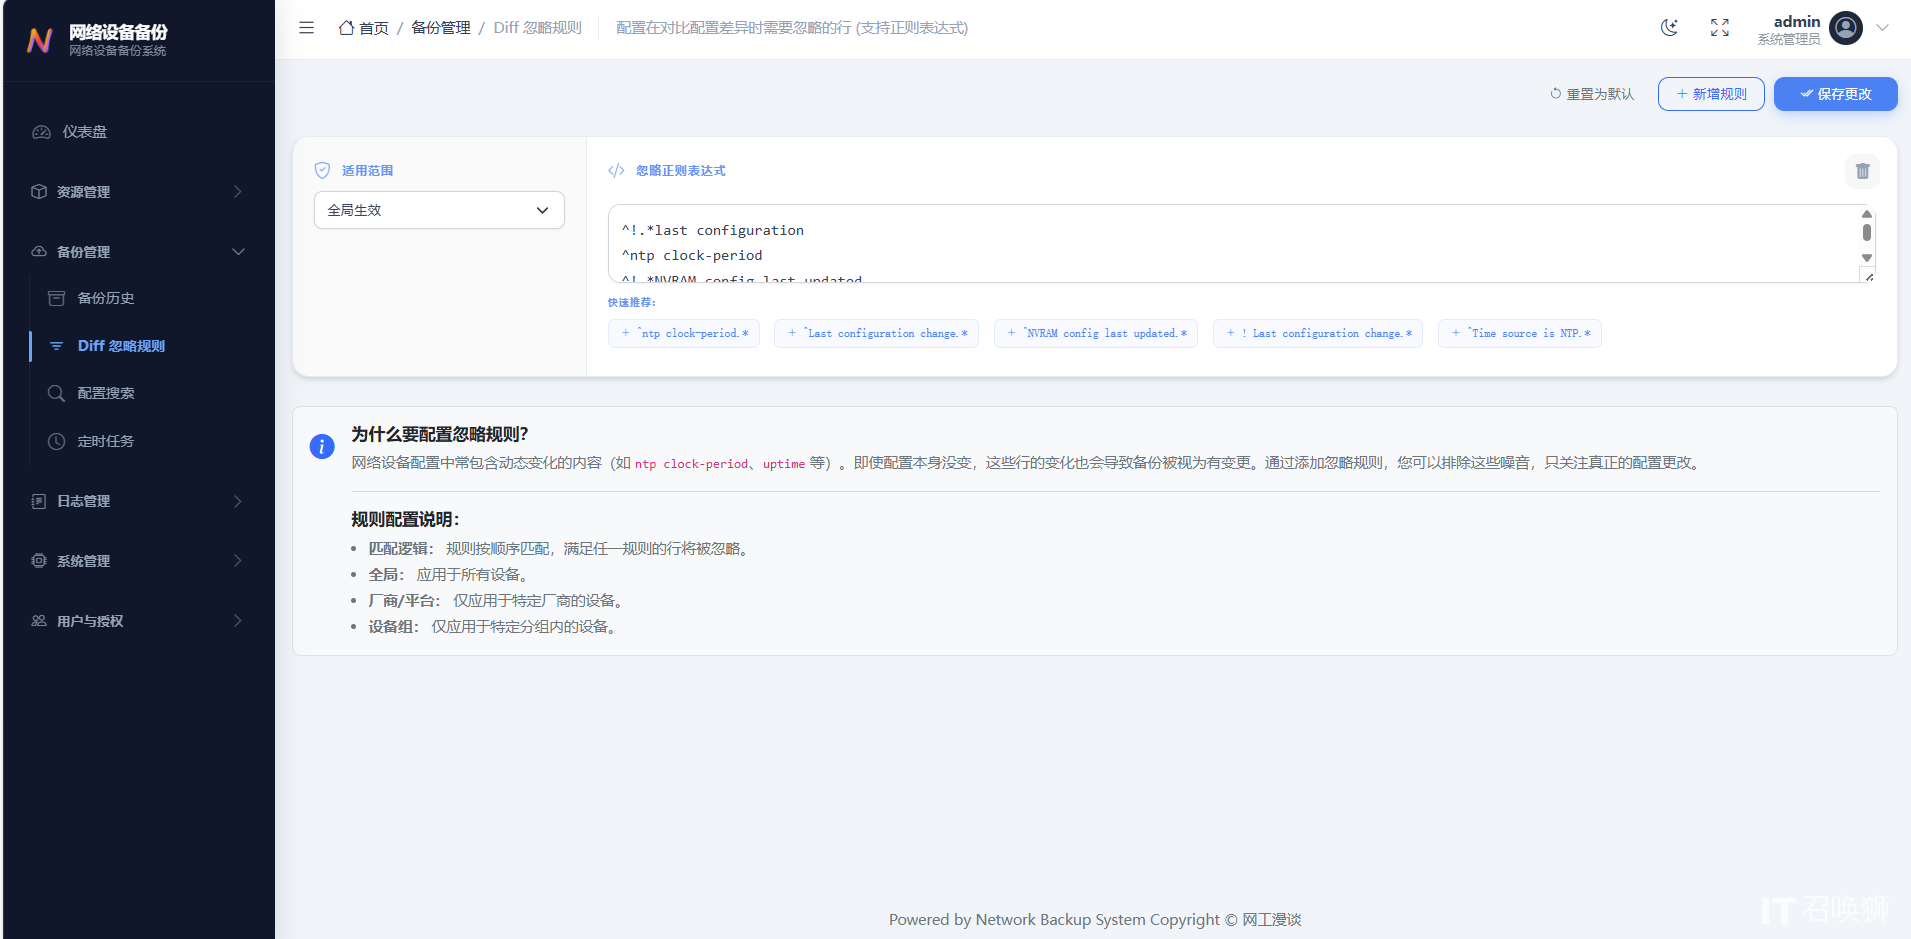This screenshot has width=1911, height=939.
Task: Click the 备份管理 cloud icon
Action: 39,252
